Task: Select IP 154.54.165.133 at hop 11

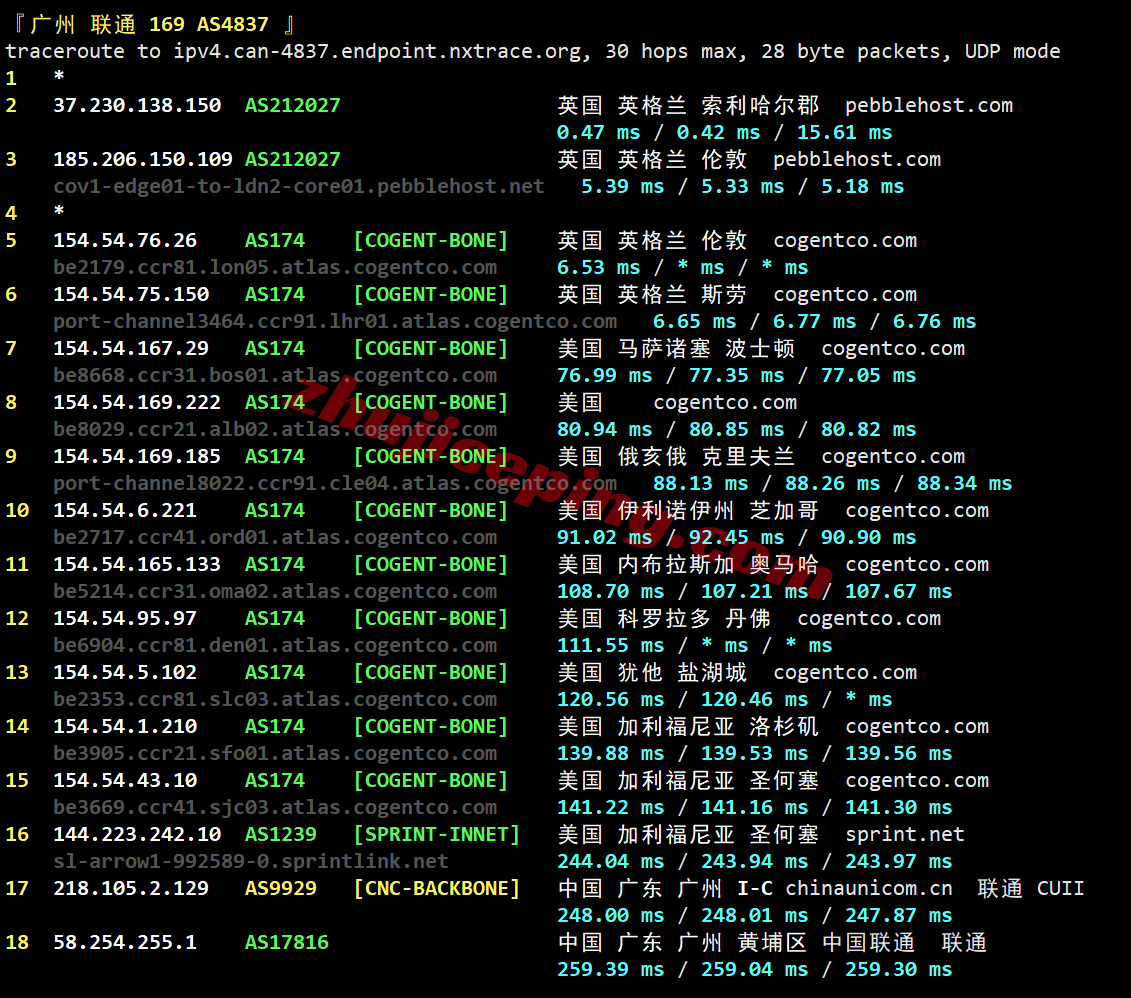Action: pyautogui.click(x=137, y=565)
